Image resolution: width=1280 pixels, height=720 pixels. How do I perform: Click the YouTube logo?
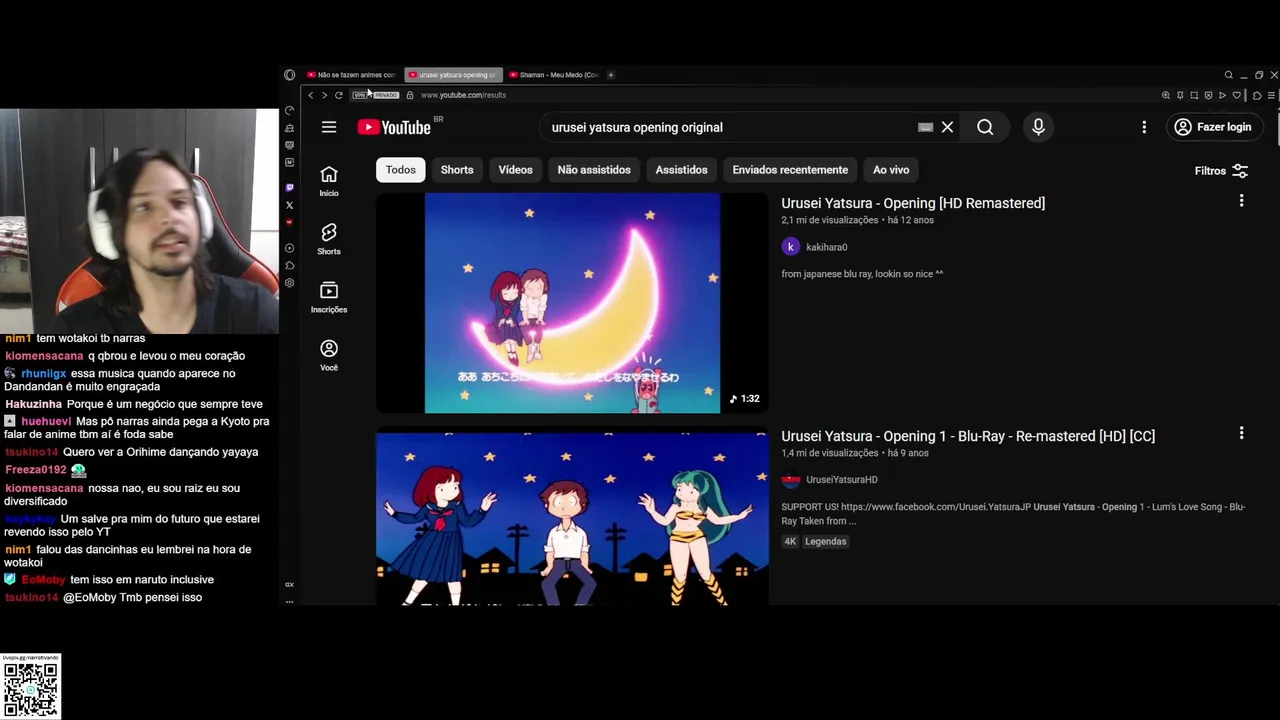pos(394,127)
